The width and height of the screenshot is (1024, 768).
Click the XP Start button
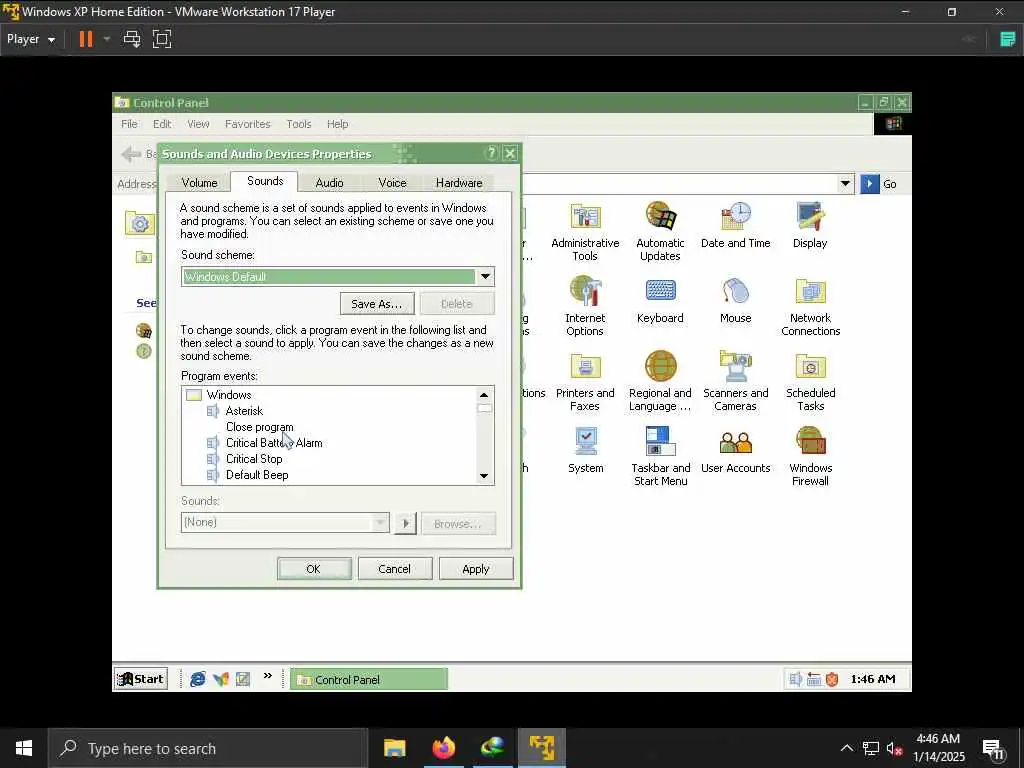click(140, 679)
